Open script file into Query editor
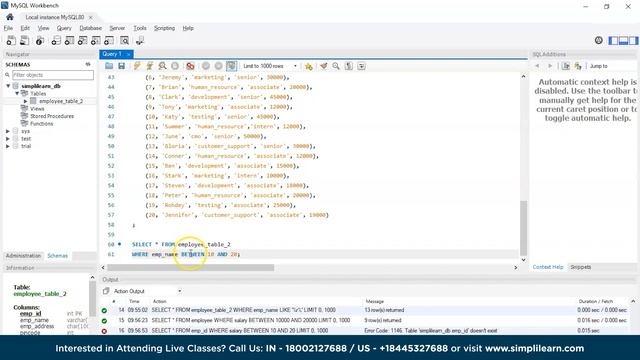 (109, 66)
